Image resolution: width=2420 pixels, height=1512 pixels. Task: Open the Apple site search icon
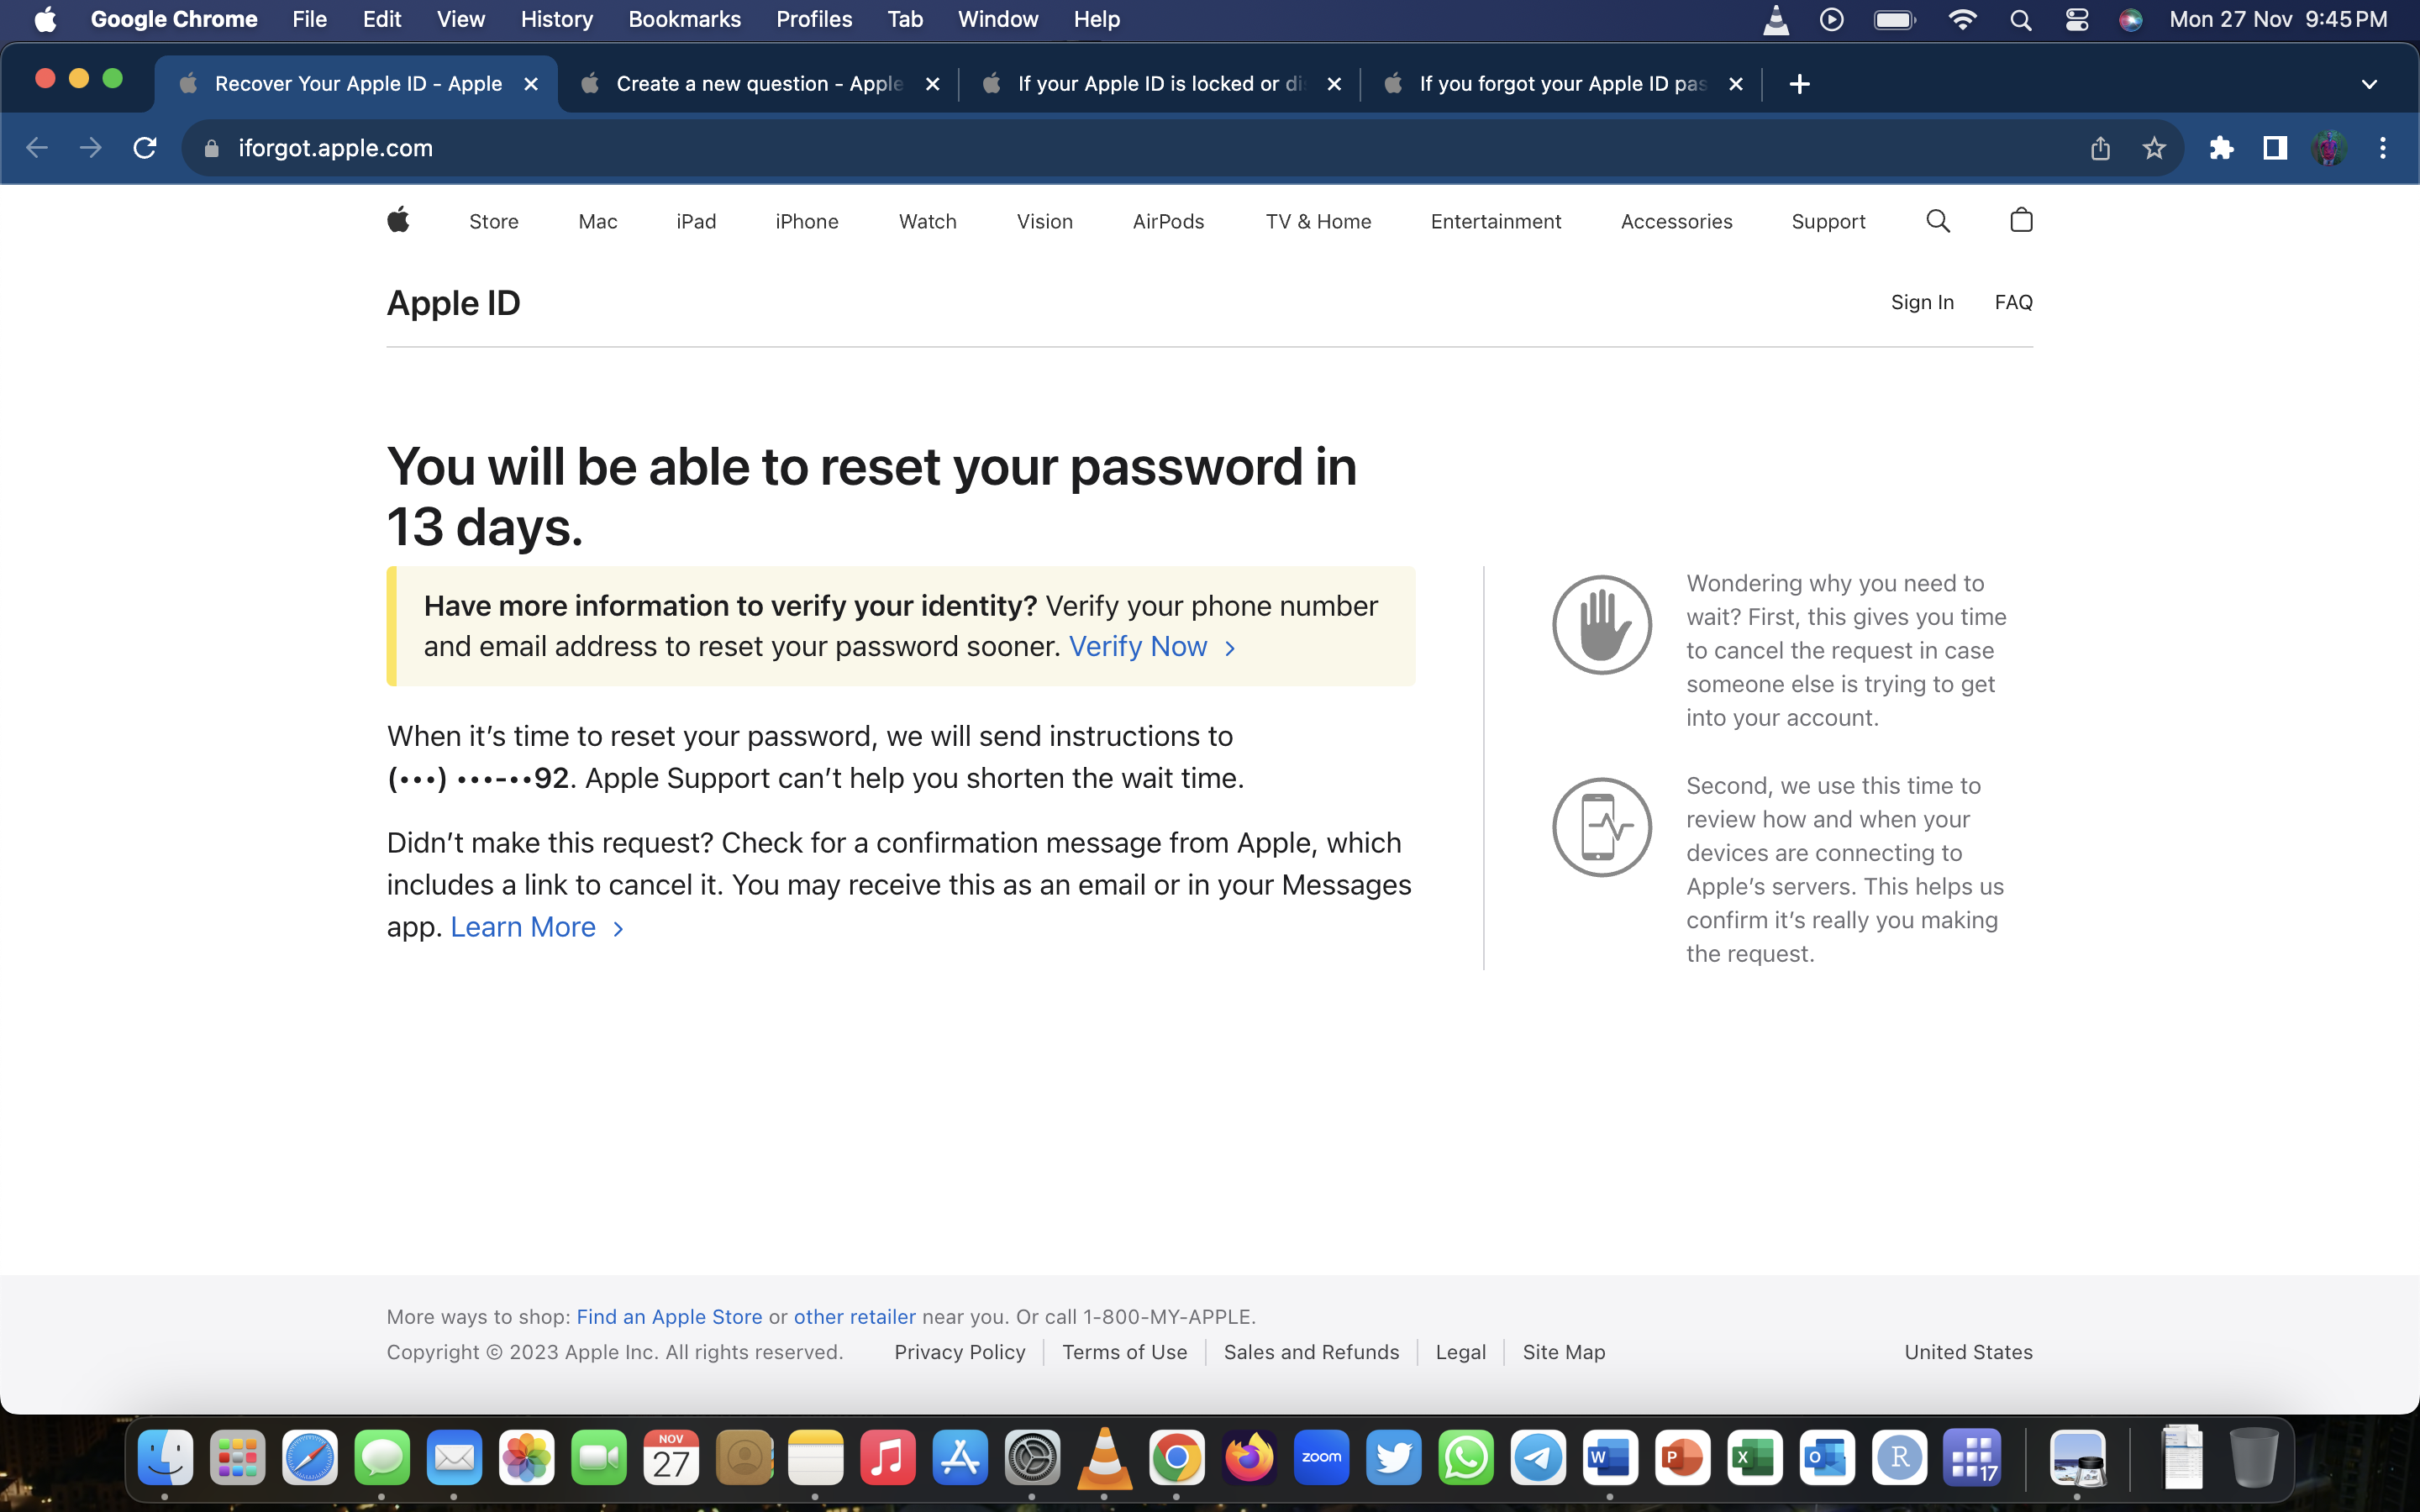[1938, 221]
